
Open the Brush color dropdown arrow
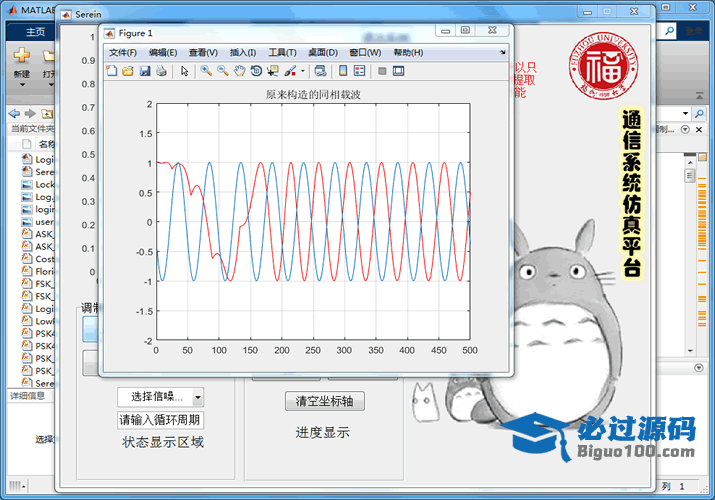pyautogui.click(x=302, y=71)
